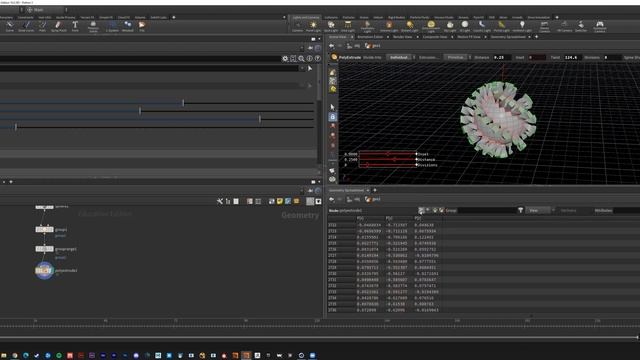Image resolution: width=640 pixels, height=360 pixels.
Task: Select the Curve shelf tool
Action: 9,27
